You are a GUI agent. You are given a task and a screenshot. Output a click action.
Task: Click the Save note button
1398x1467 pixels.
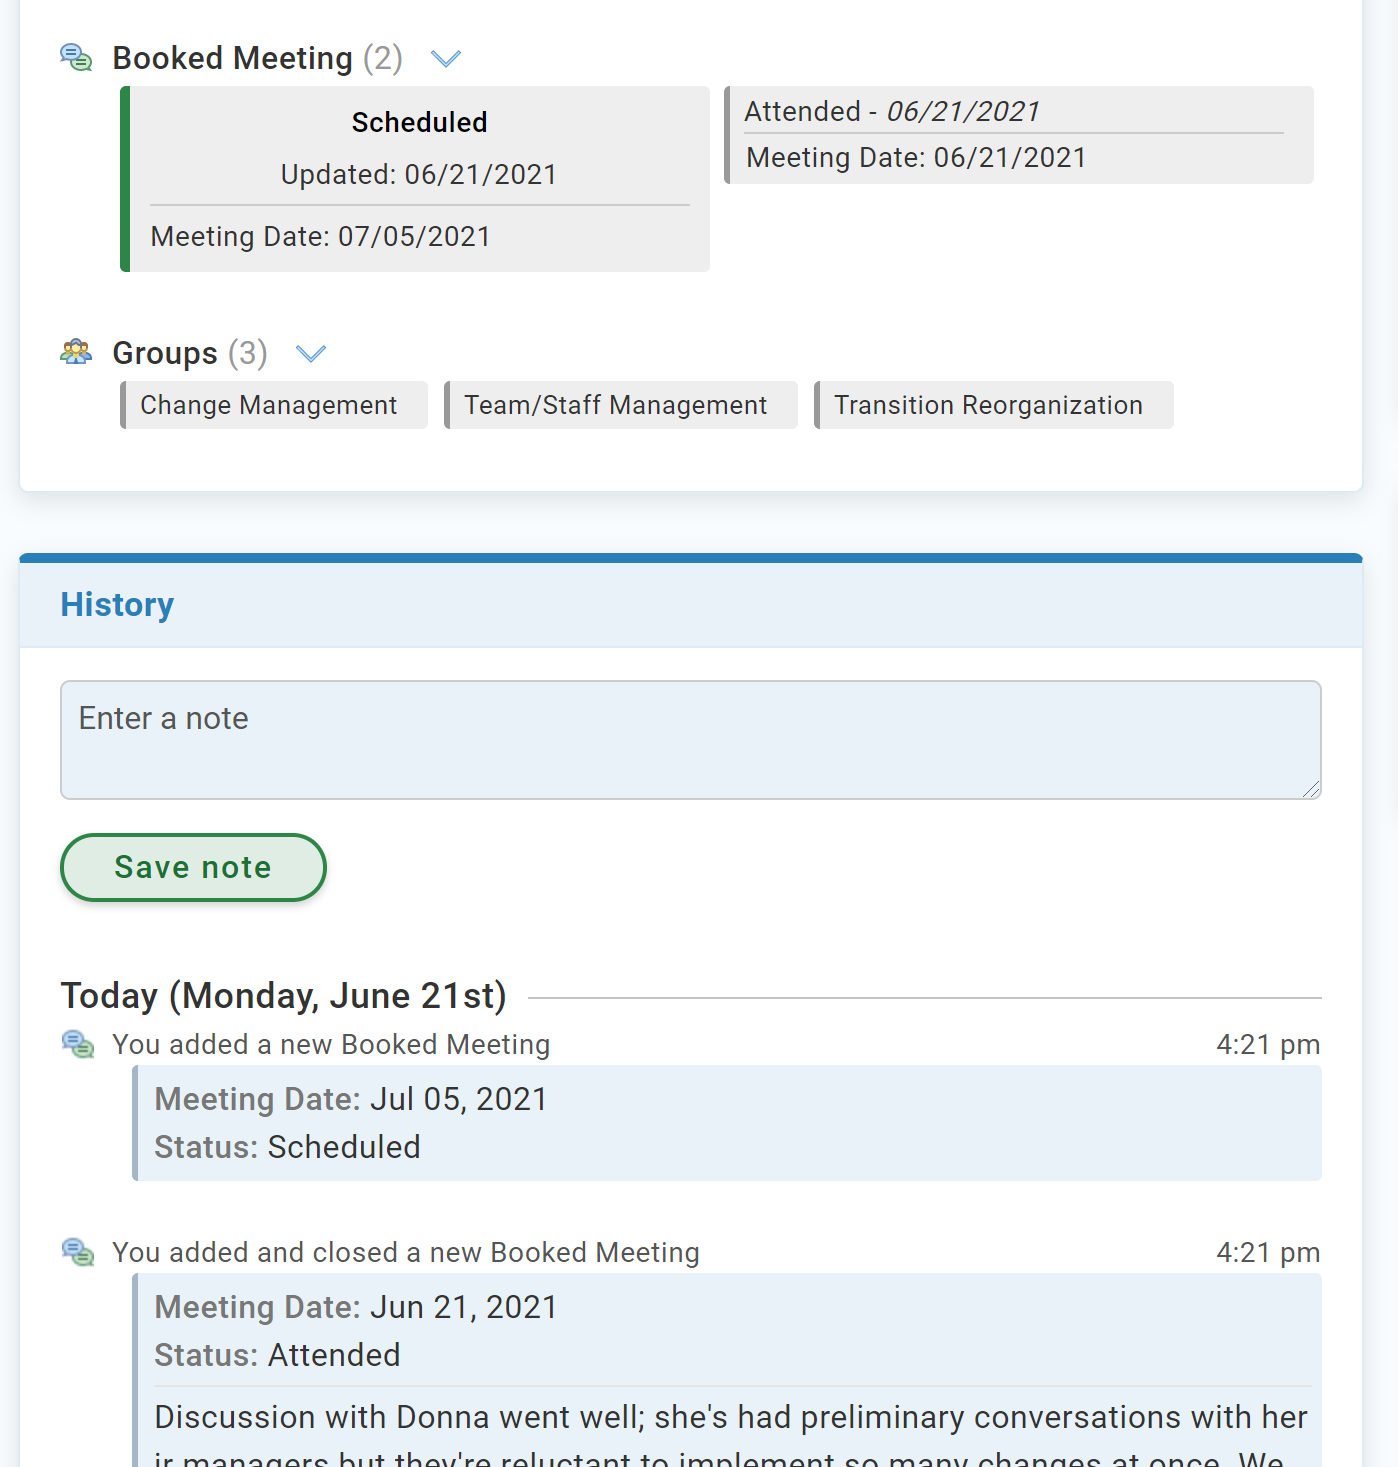(x=193, y=867)
